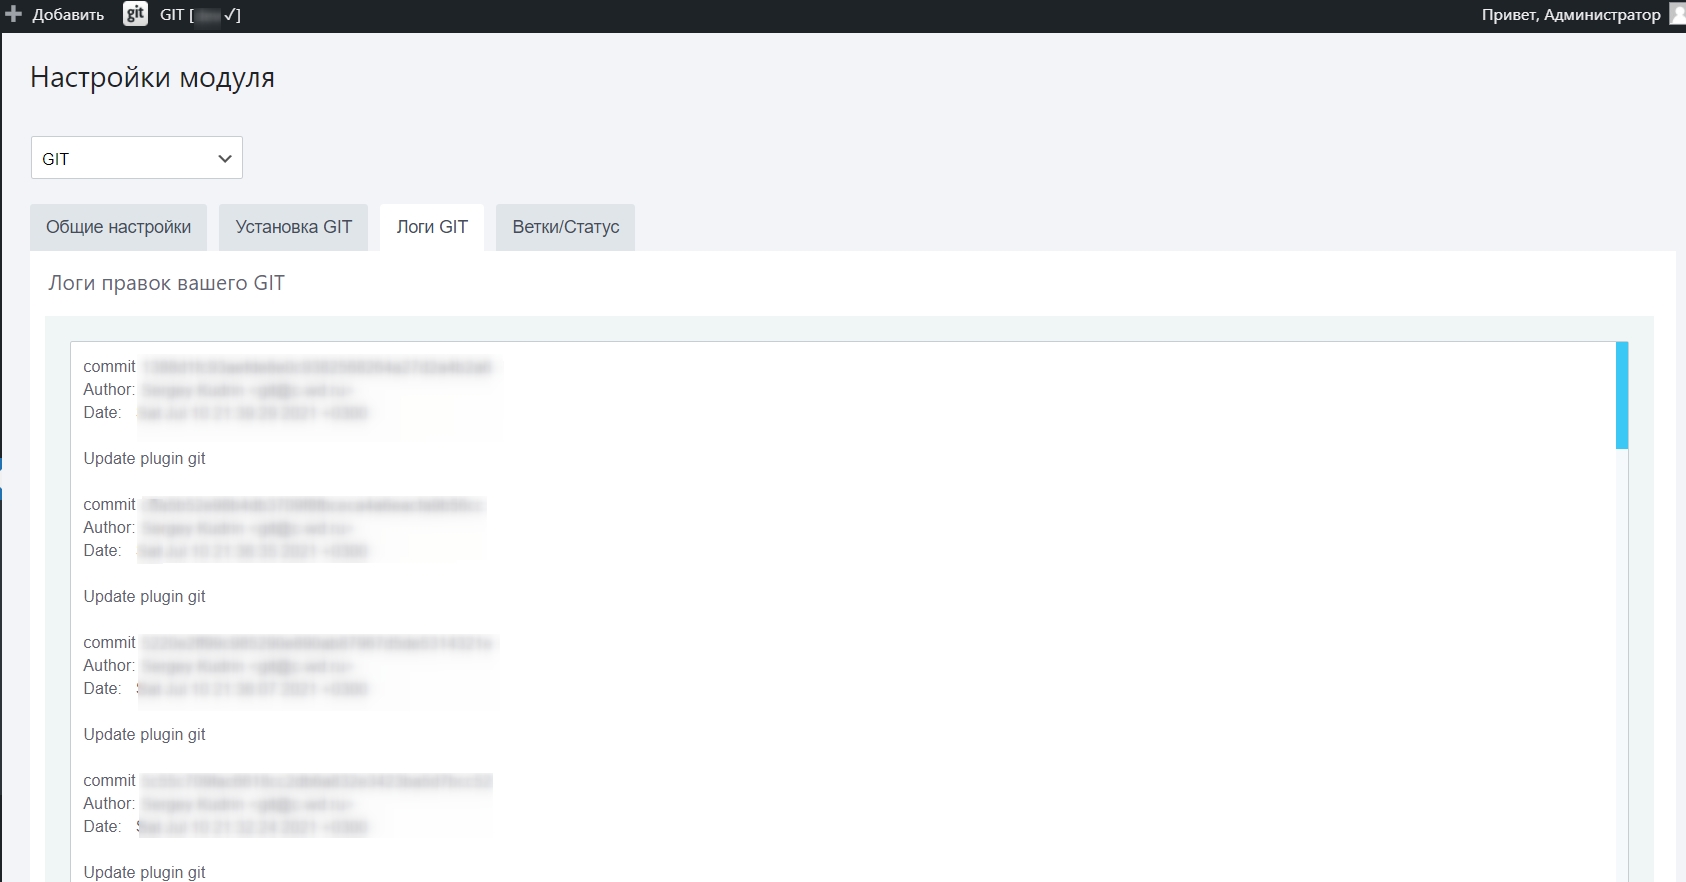Click the plus icon beside Добавить
Viewport: 1686px width, 882px height.
click(13, 14)
